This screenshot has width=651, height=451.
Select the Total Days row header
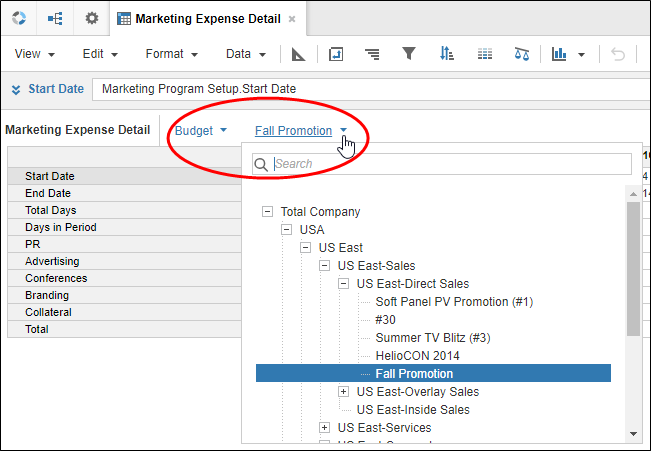point(125,210)
